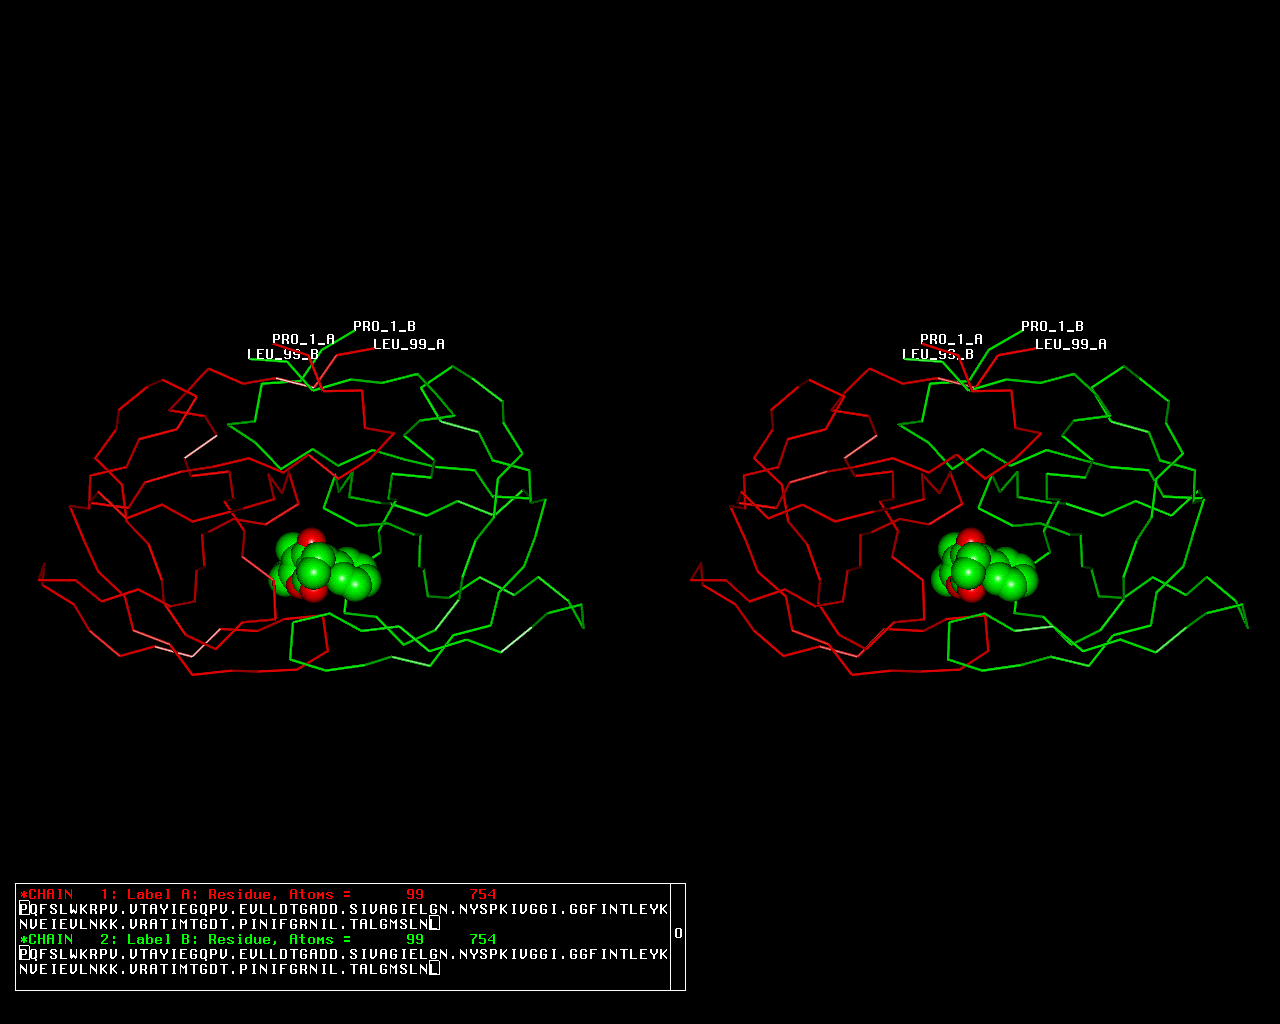Select boxed first residue P of chain B
The image size is (1280, 1024).
coord(24,954)
